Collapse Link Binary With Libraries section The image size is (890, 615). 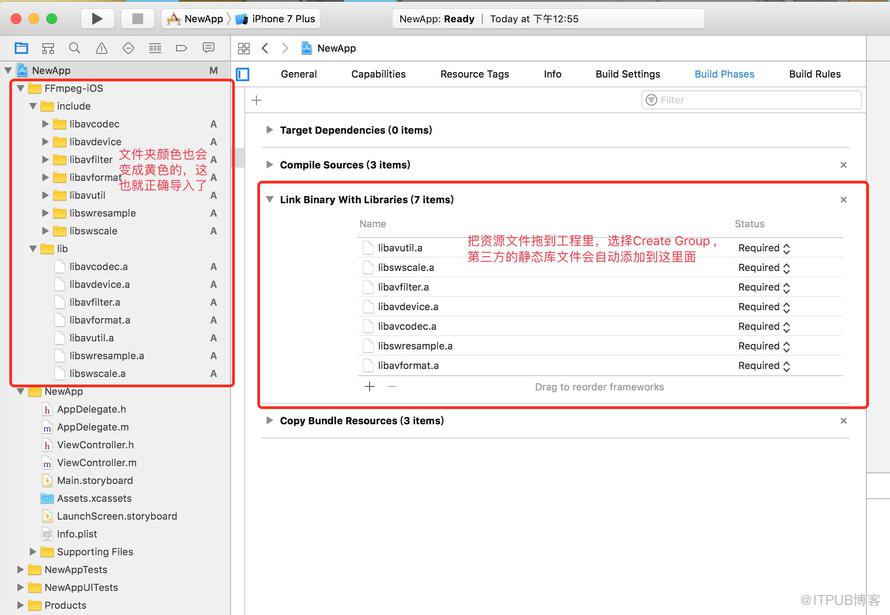pyautogui.click(x=270, y=199)
